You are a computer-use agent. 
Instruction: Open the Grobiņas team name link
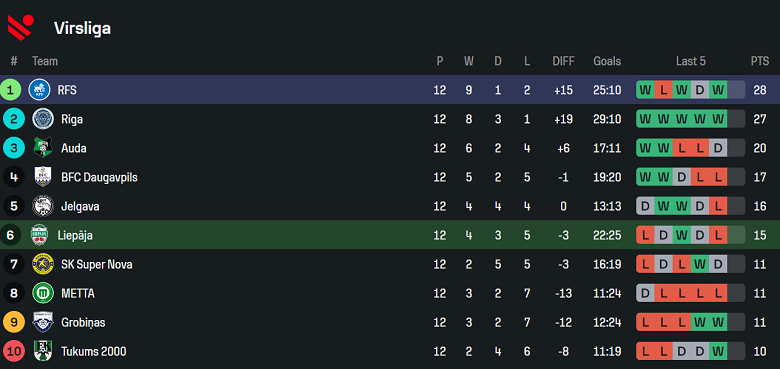pos(83,323)
